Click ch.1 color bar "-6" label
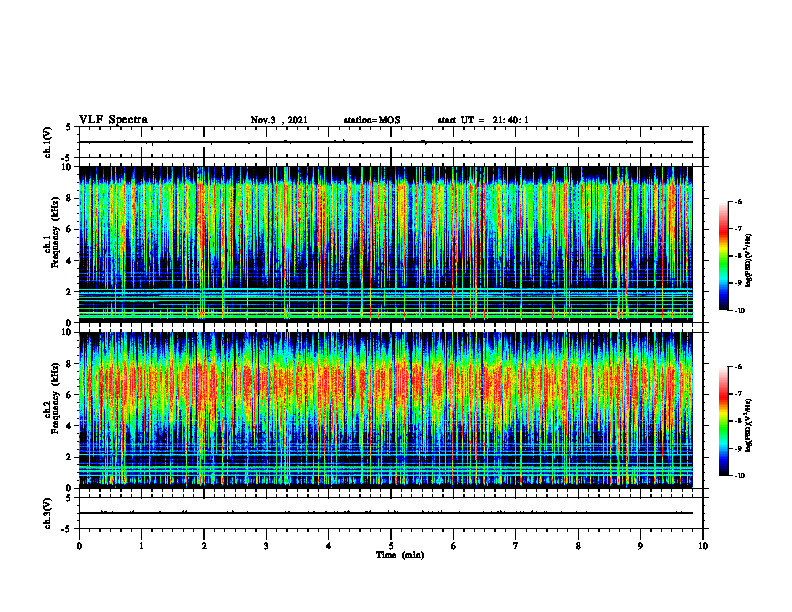The height and width of the screenshot is (612, 792). click(738, 202)
